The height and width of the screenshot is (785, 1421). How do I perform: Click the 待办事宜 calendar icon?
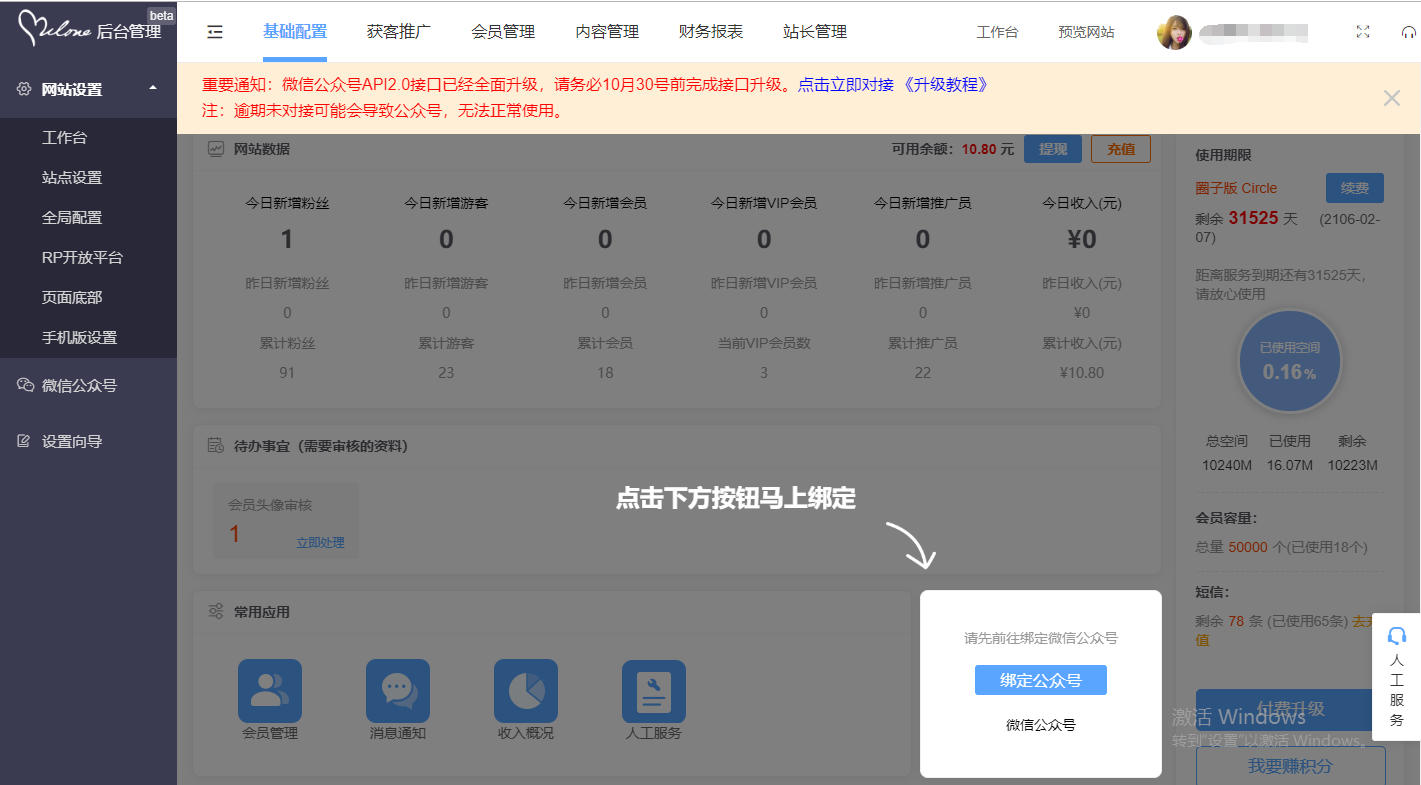pos(215,446)
